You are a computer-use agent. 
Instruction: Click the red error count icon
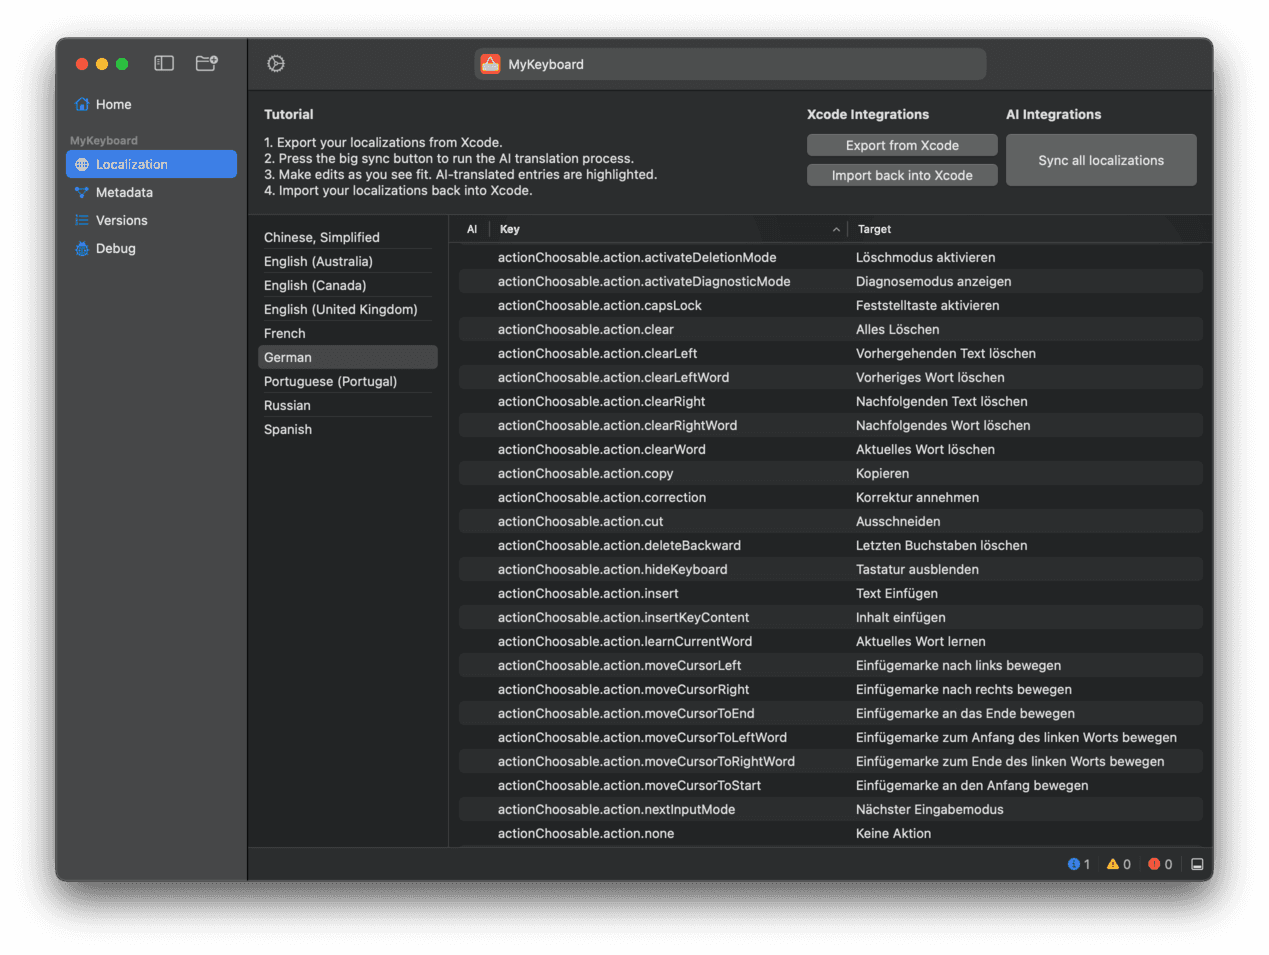click(x=1154, y=864)
